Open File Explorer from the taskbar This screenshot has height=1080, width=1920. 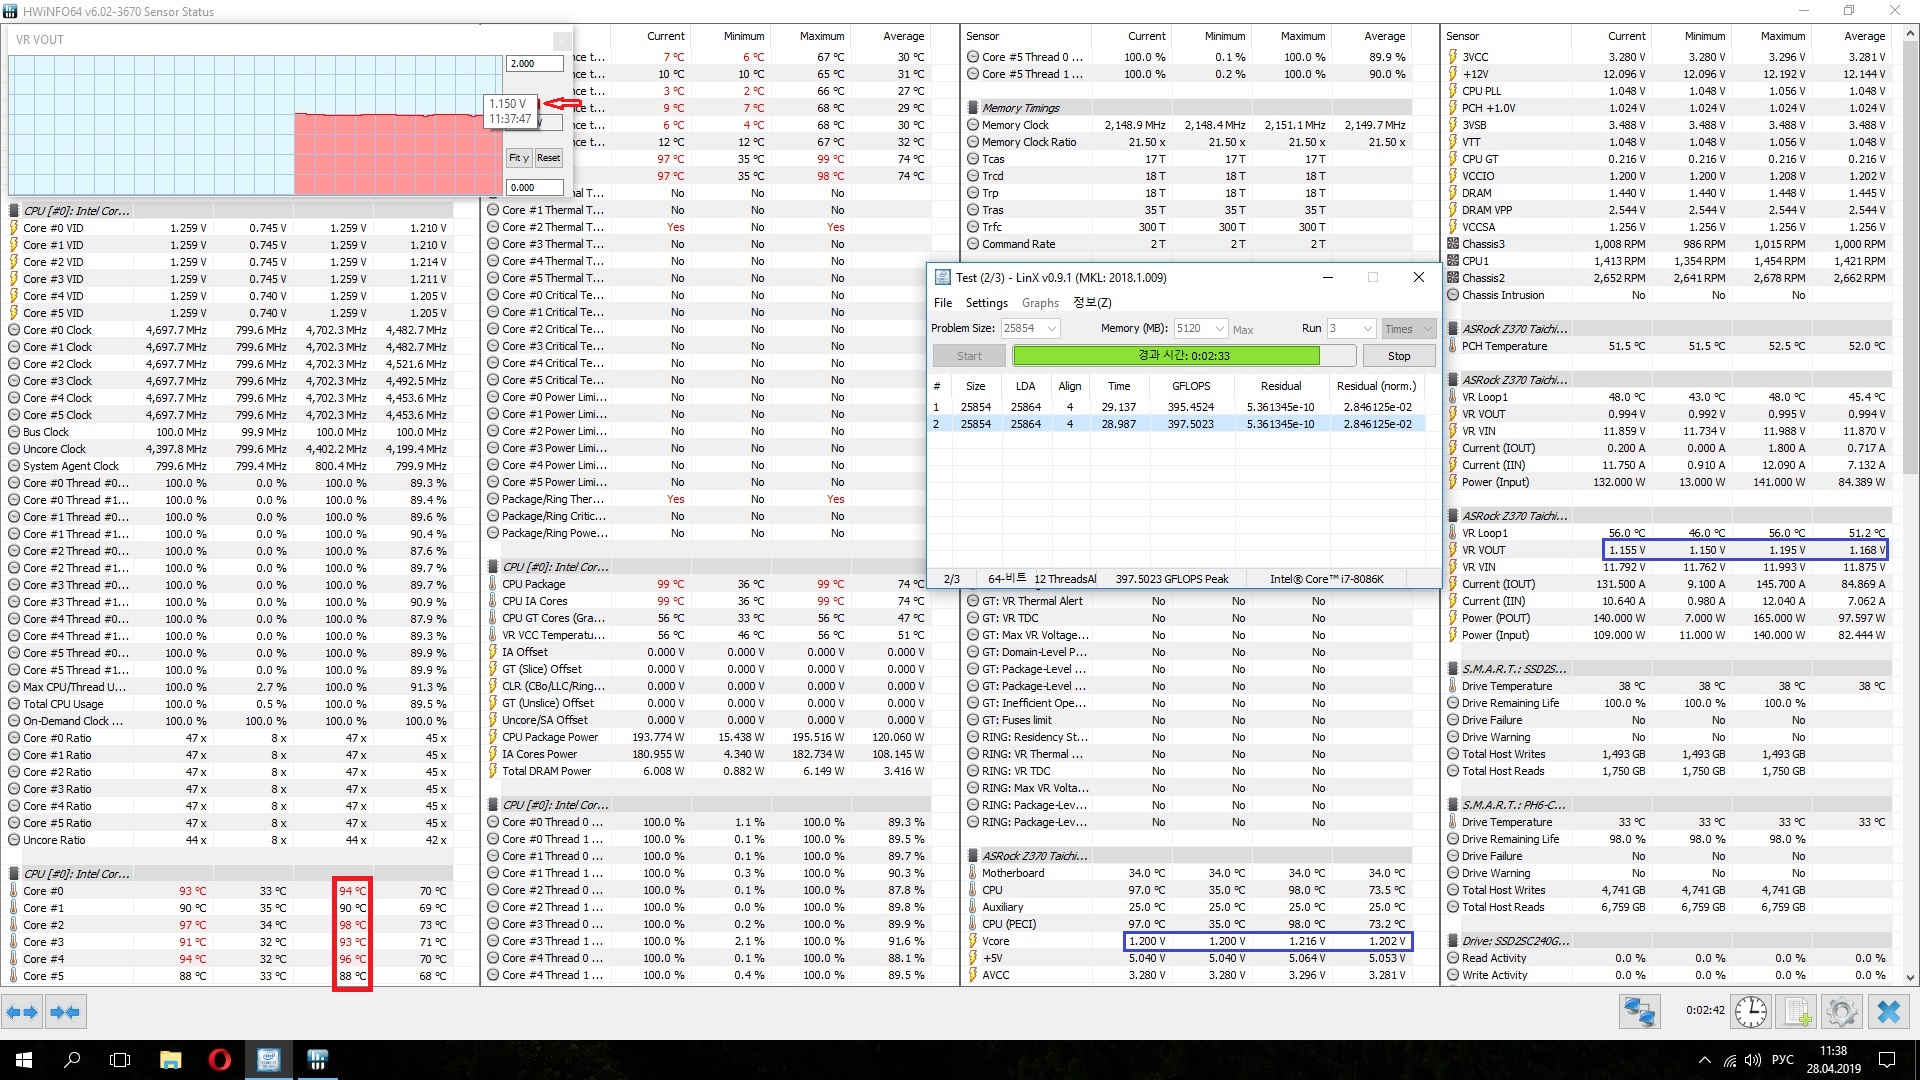tap(170, 1060)
